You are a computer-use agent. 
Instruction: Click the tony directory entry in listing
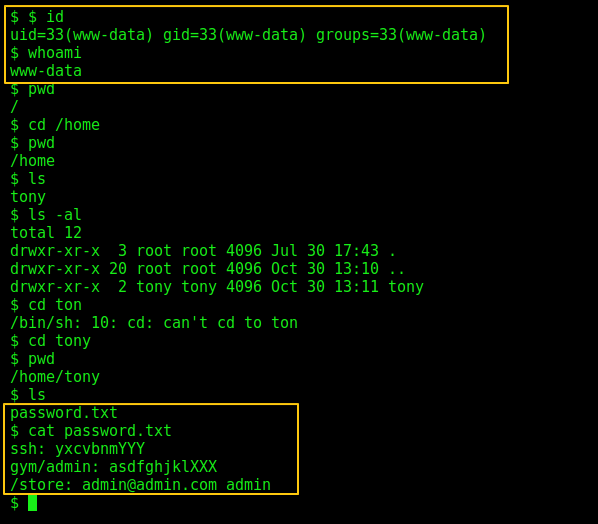[217, 287]
